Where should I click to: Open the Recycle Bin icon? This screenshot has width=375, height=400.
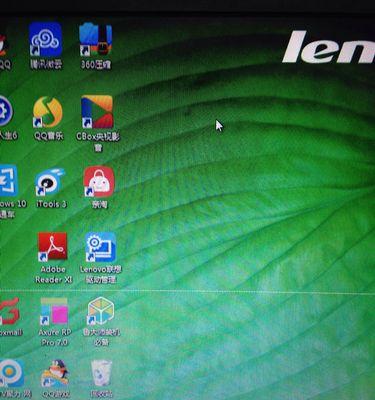(101, 373)
